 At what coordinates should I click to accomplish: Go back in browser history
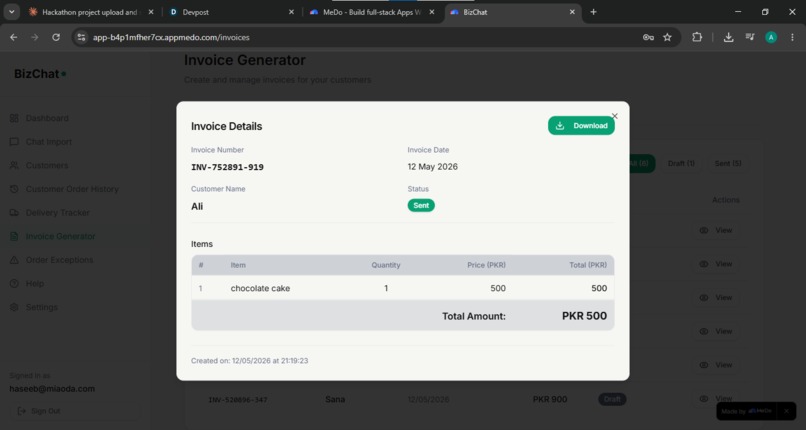pyautogui.click(x=14, y=37)
